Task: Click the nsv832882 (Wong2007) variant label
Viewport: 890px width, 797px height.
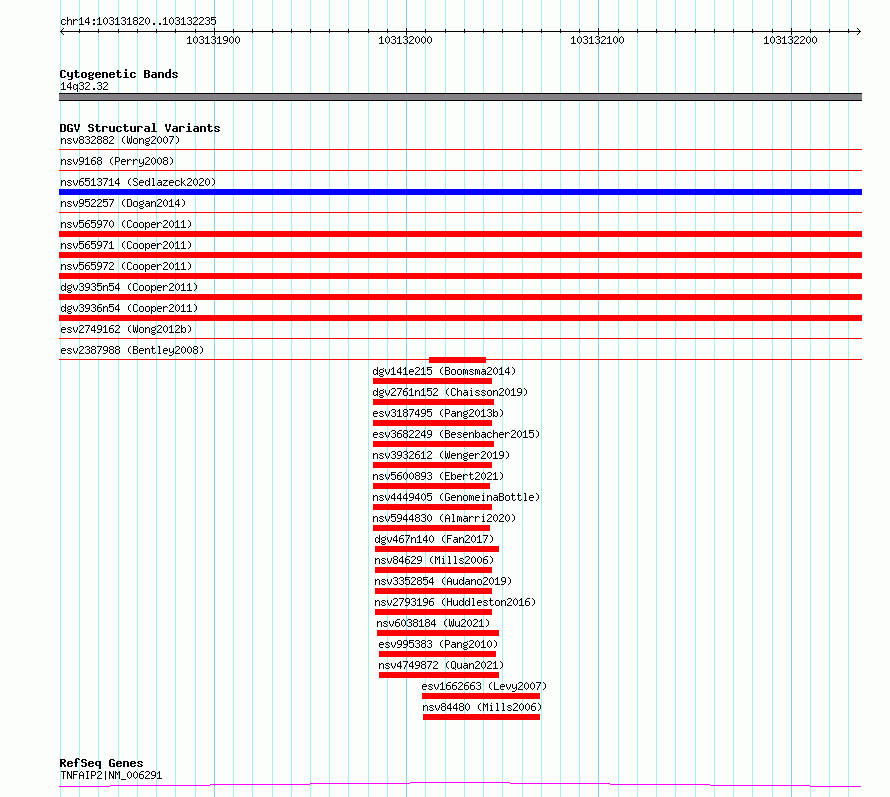Action: tap(120, 140)
